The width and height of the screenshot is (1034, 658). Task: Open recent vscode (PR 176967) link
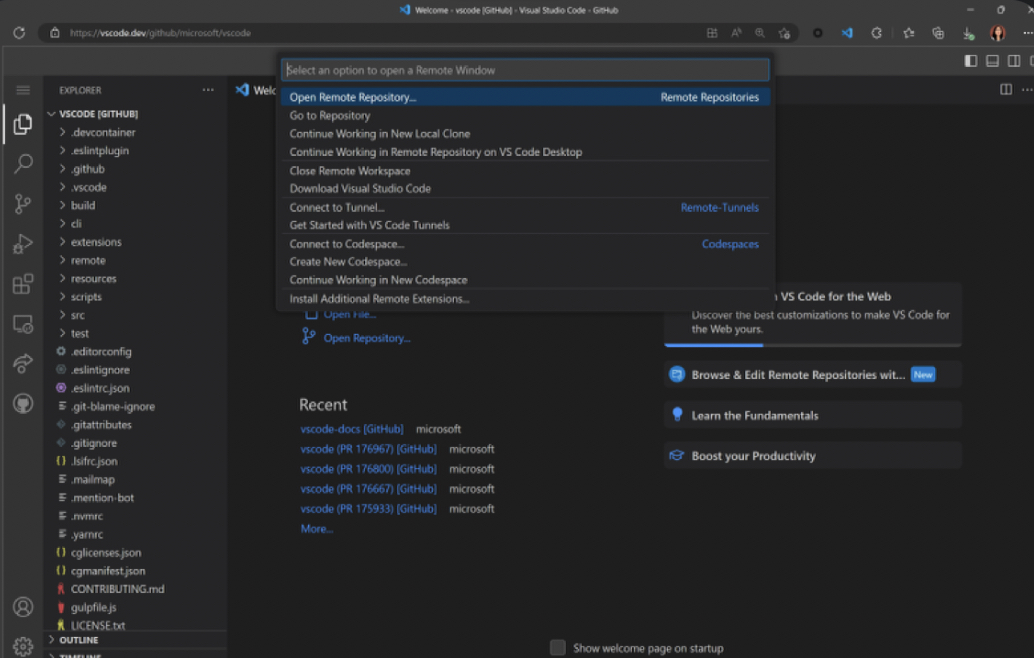[368, 449]
